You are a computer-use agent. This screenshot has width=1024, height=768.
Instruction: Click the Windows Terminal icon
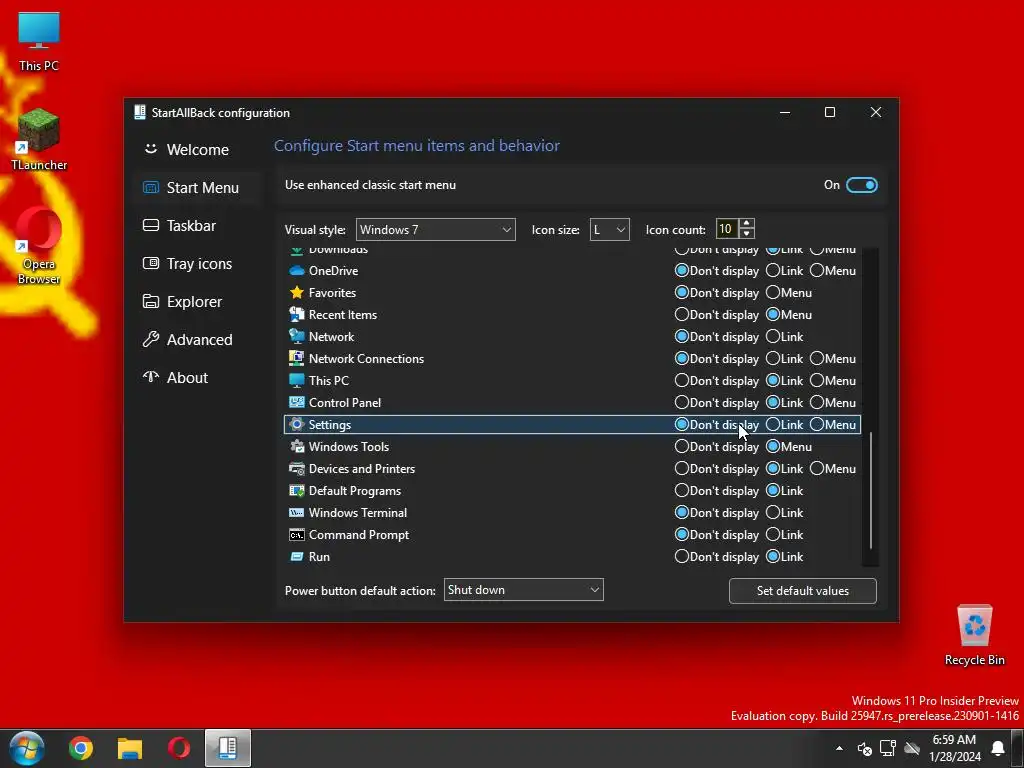(x=296, y=513)
